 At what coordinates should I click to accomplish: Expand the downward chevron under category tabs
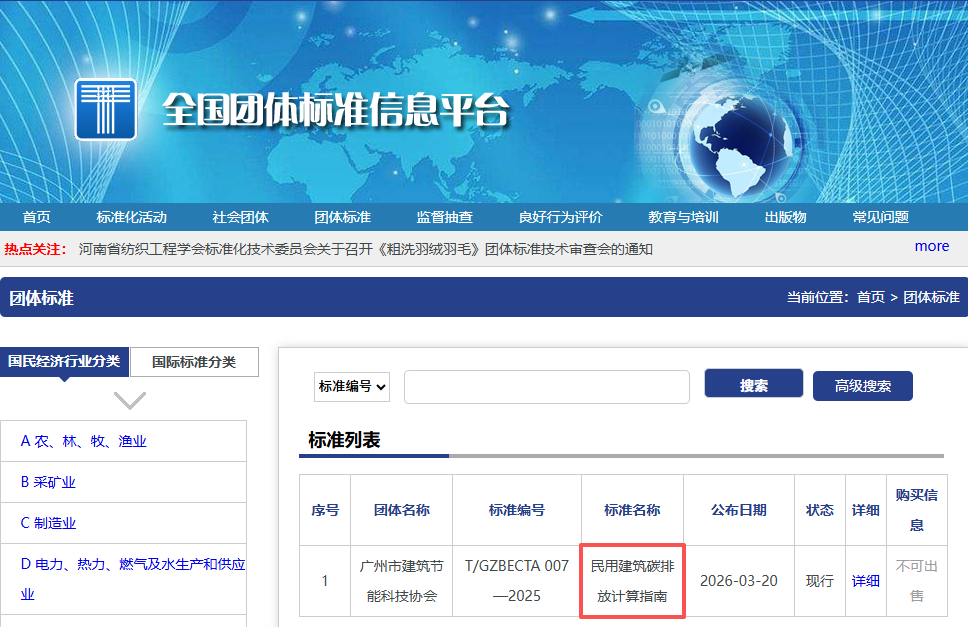pyautogui.click(x=130, y=400)
